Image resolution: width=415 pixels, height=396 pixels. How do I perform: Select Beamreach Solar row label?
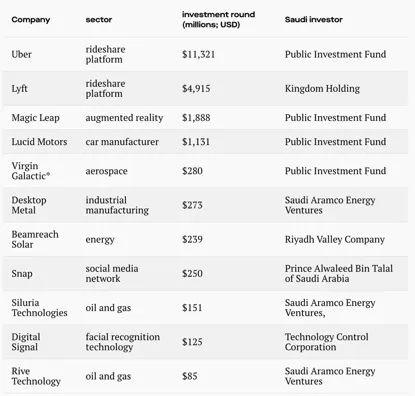pyautogui.click(x=35, y=239)
